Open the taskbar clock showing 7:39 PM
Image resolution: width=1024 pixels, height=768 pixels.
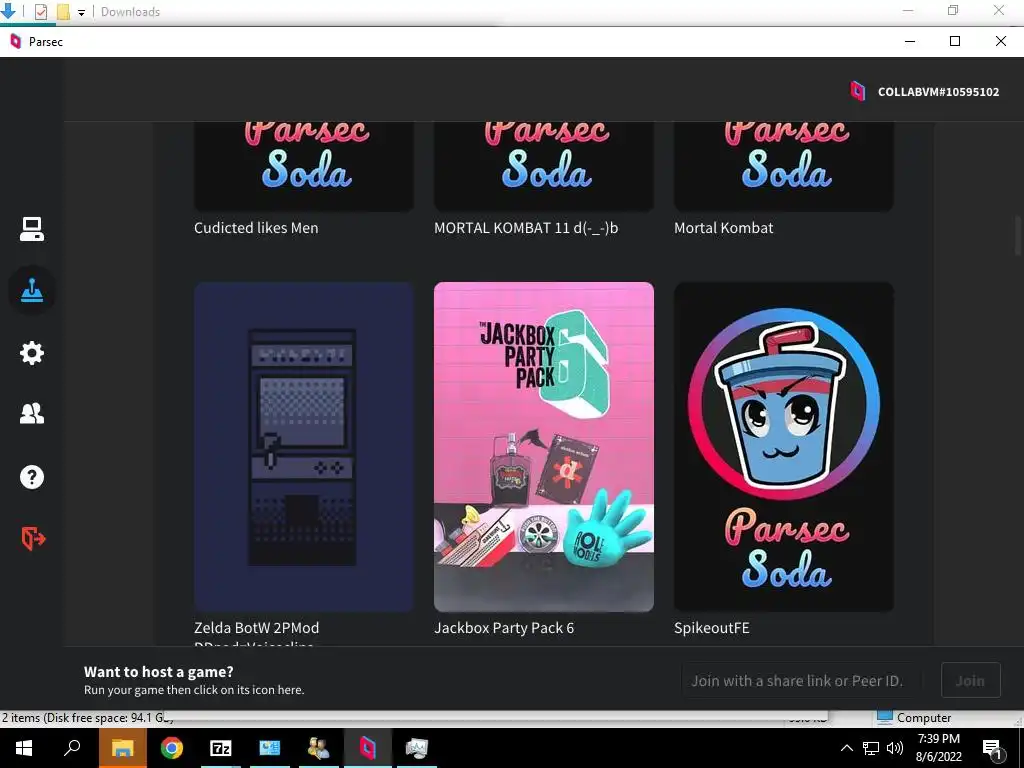click(938, 748)
